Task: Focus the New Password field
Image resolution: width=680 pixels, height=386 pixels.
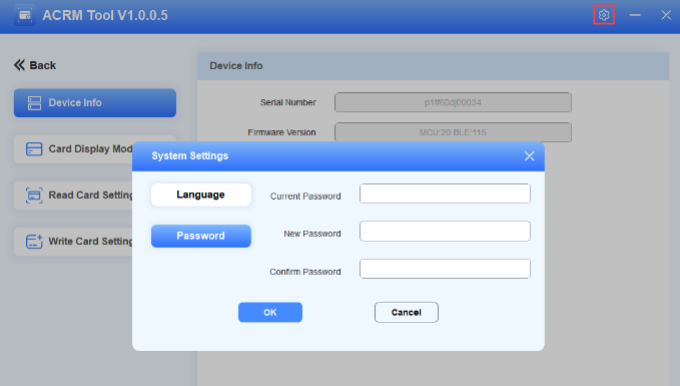Action: point(445,231)
